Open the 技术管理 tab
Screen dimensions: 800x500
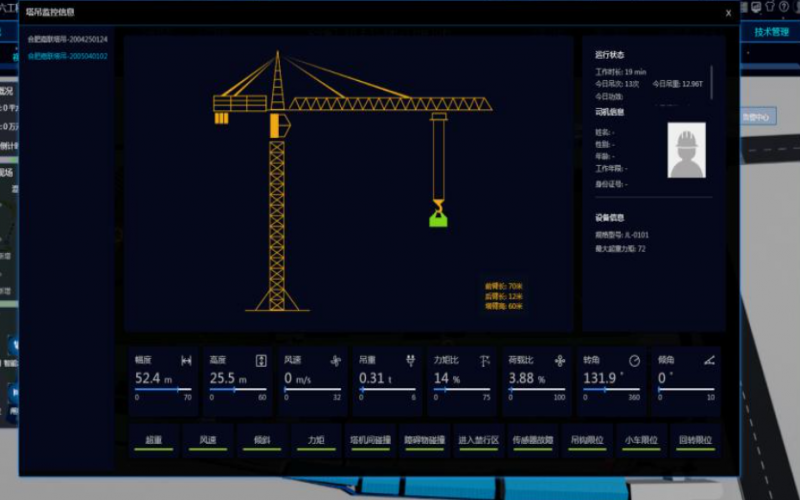click(x=769, y=31)
